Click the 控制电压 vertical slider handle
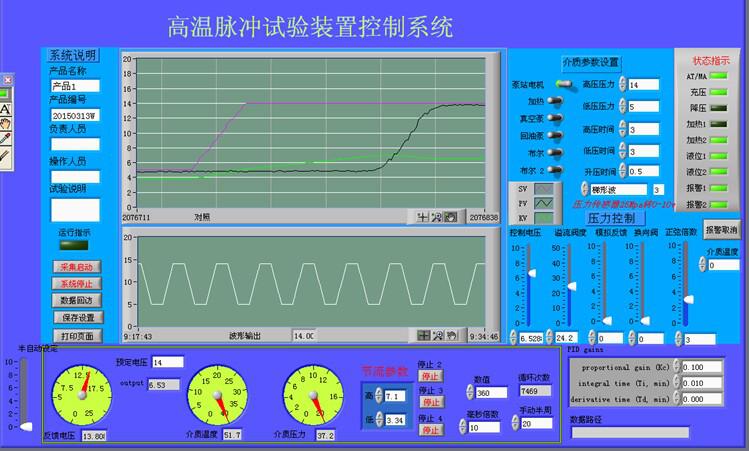Viewport: 749px width, 451px height. 530,273
